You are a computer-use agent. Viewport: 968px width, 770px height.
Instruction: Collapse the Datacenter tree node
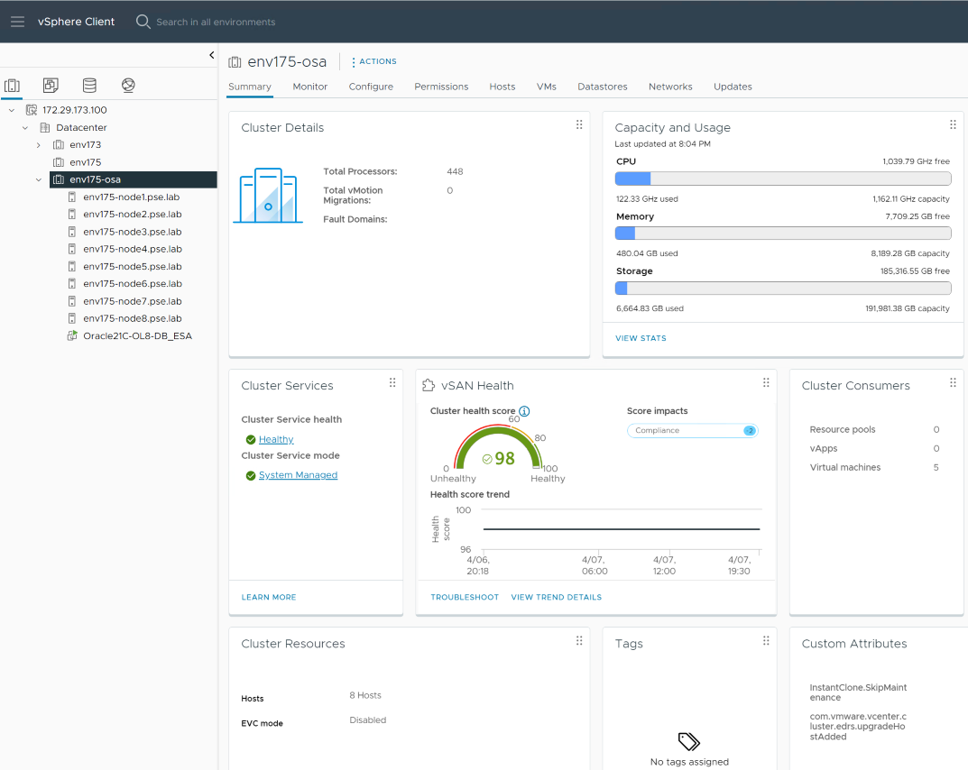tap(25, 128)
